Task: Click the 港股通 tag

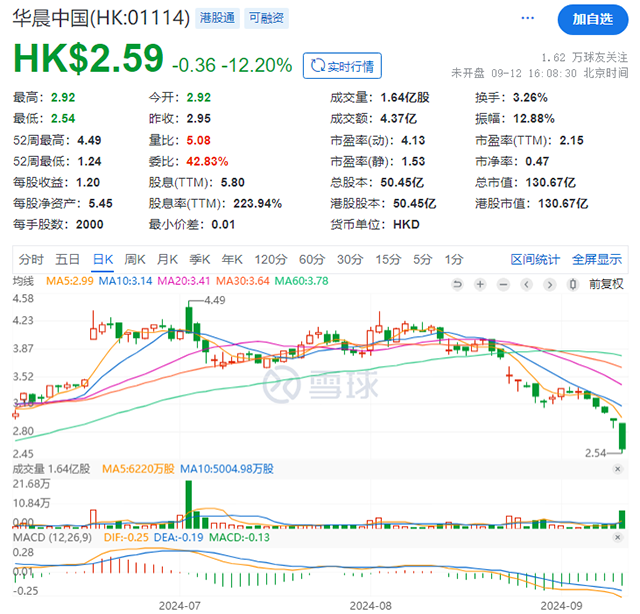Action: click(217, 18)
